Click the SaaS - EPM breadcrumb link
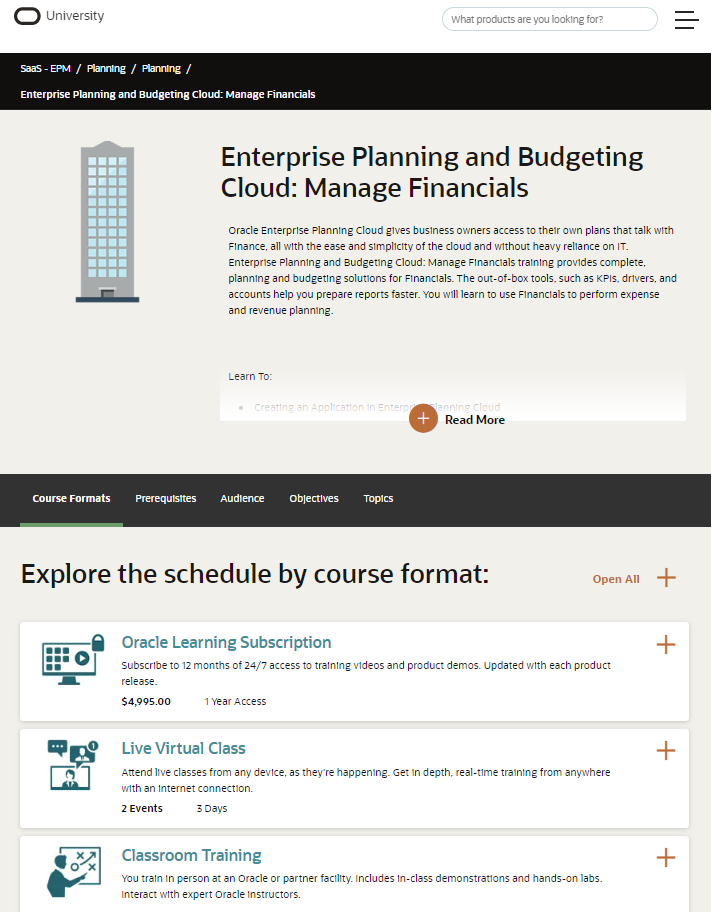 tap(44, 69)
